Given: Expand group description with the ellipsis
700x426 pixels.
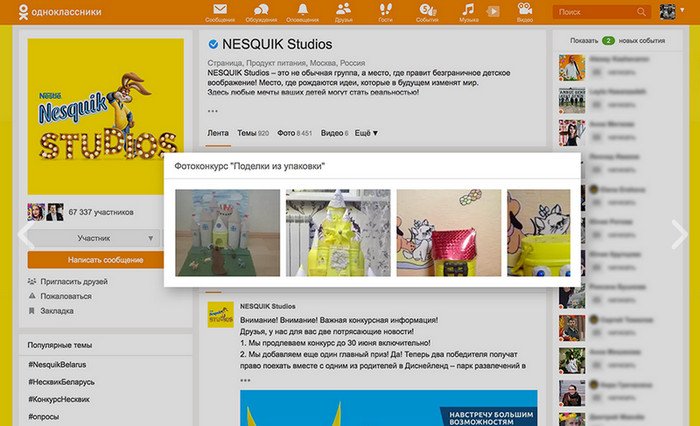Looking at the screenshot, I should [212, 111].
